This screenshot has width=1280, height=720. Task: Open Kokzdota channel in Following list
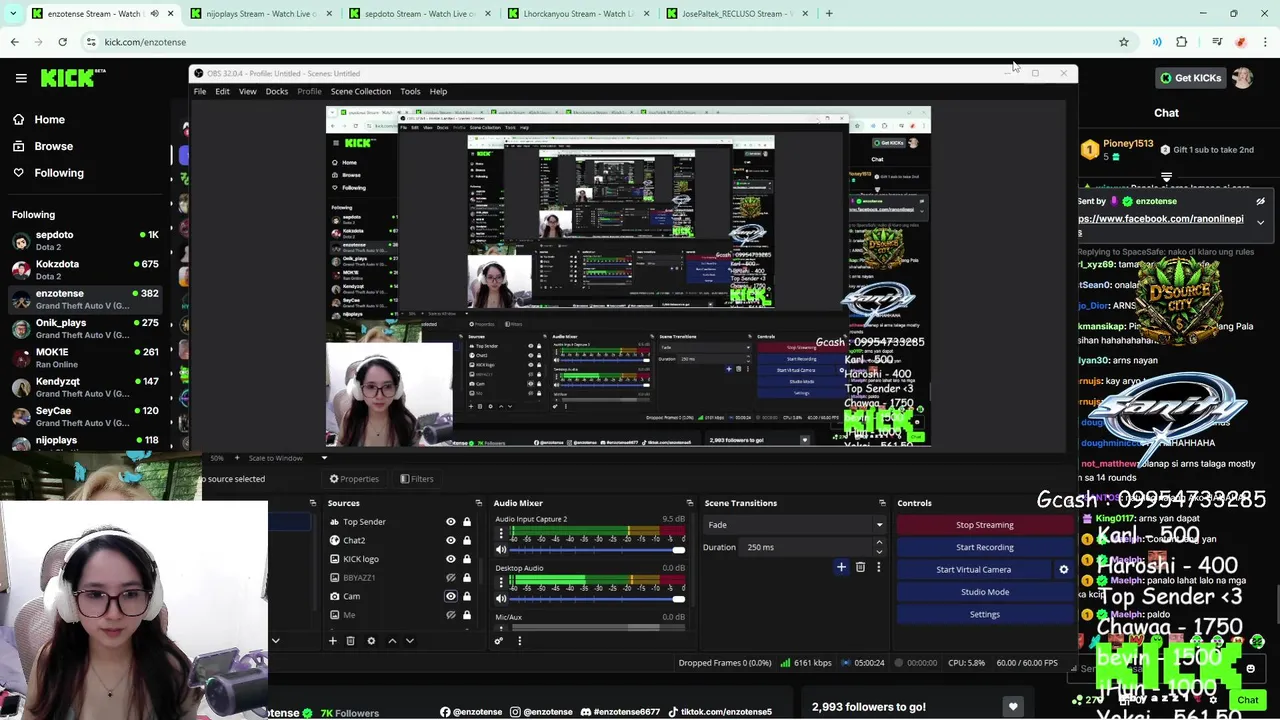pos(85,270)
